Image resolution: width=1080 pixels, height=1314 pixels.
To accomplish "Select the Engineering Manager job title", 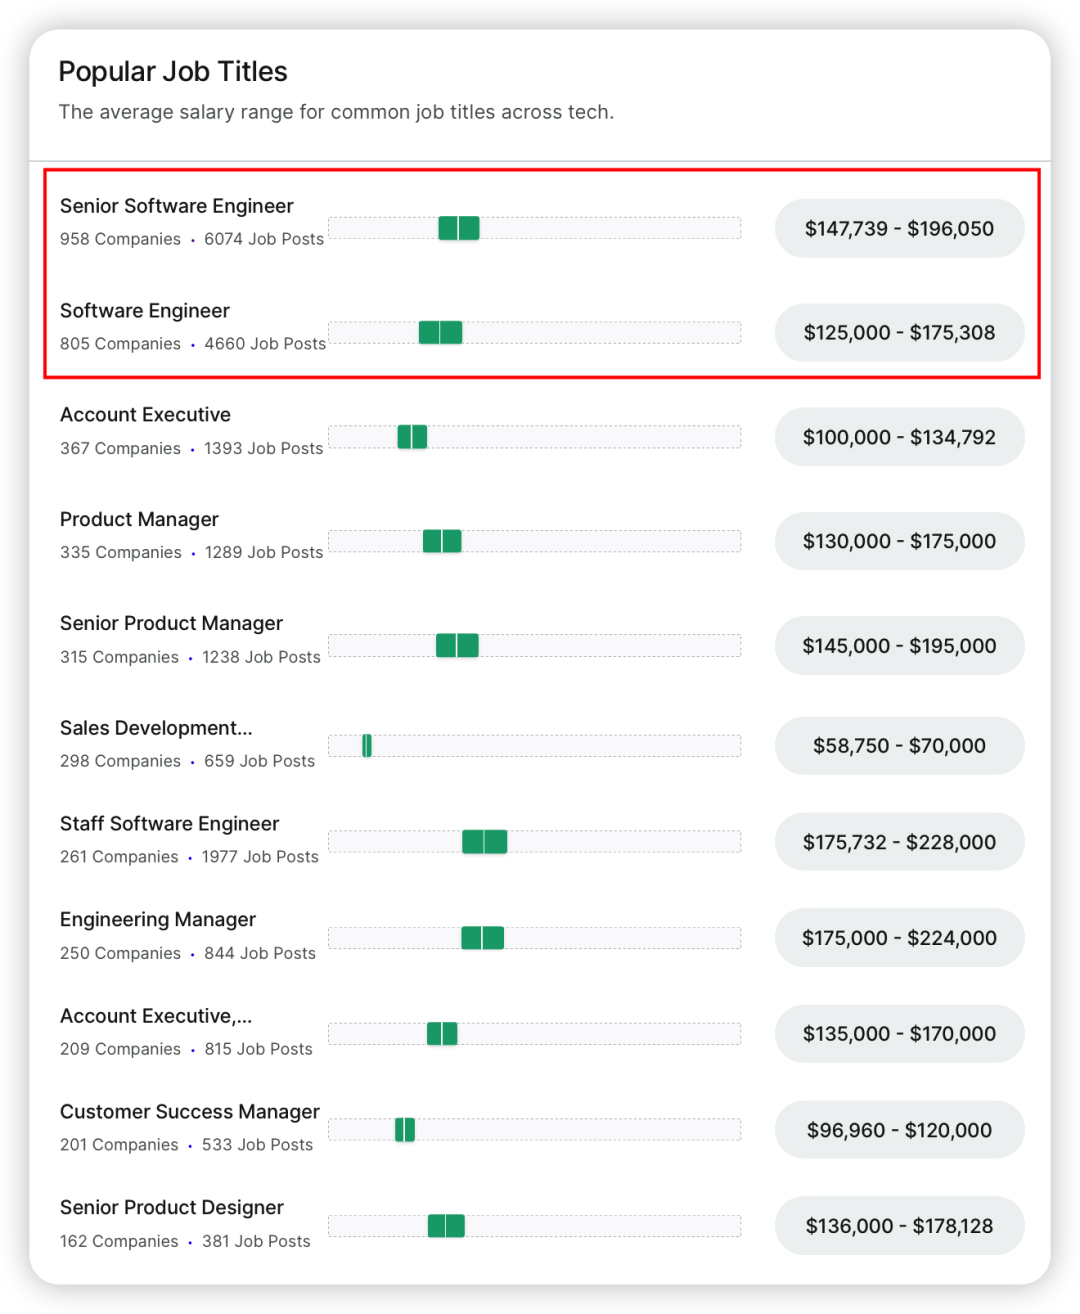I will tap(158, 920).
